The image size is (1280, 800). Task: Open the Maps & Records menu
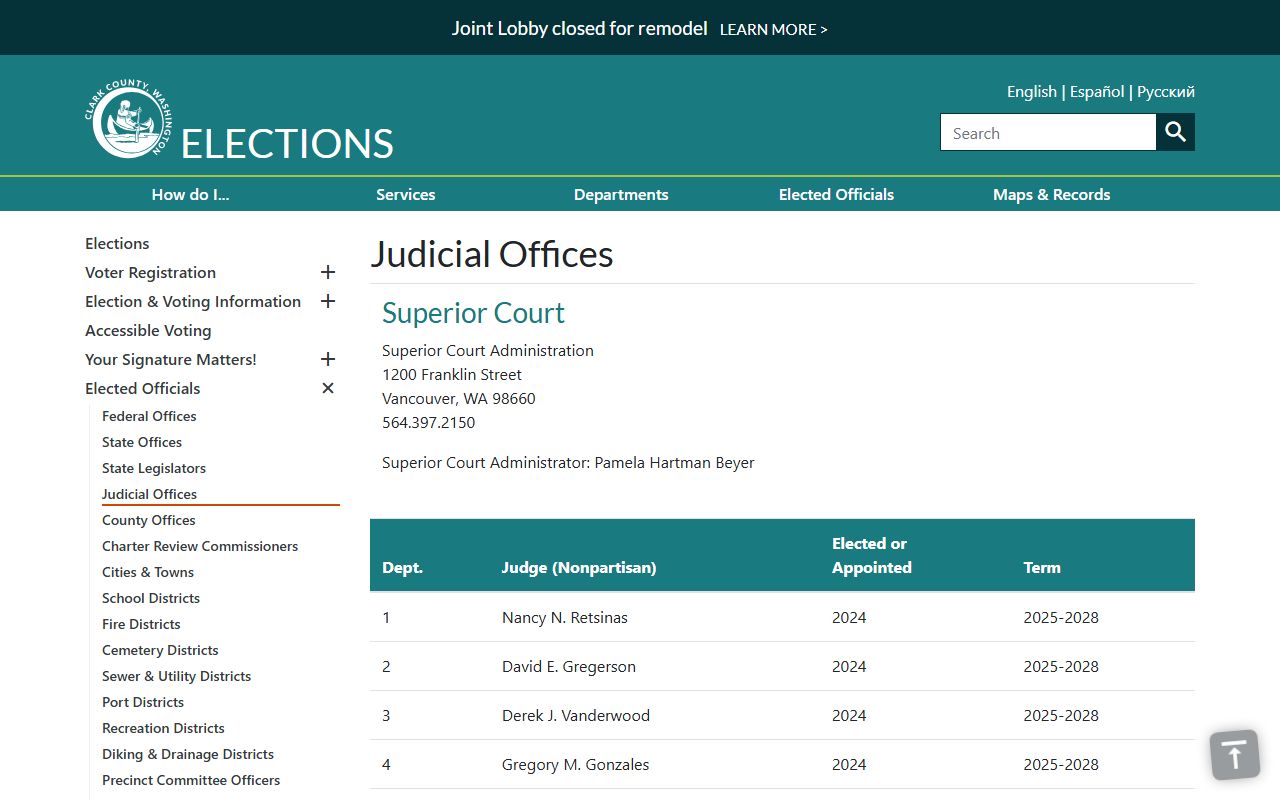tap(1052, 194)
